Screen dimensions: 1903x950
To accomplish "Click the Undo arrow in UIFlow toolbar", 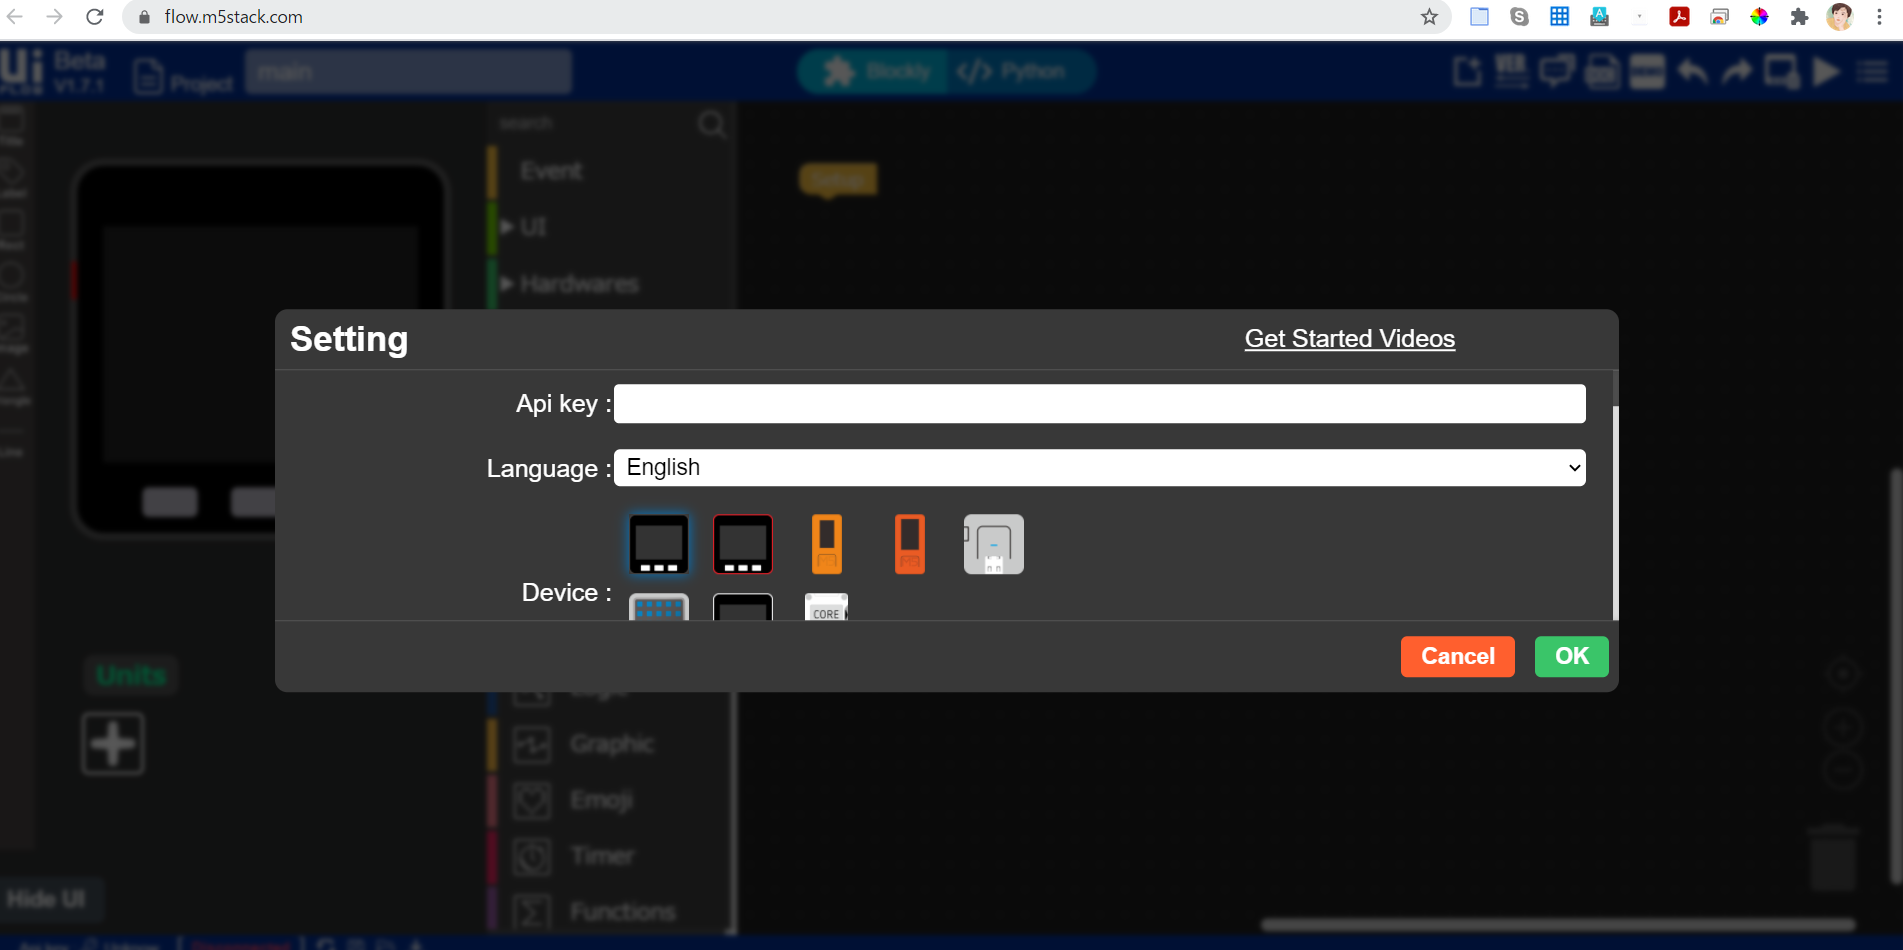I will pyautogui.click(x=1692, y=72).
